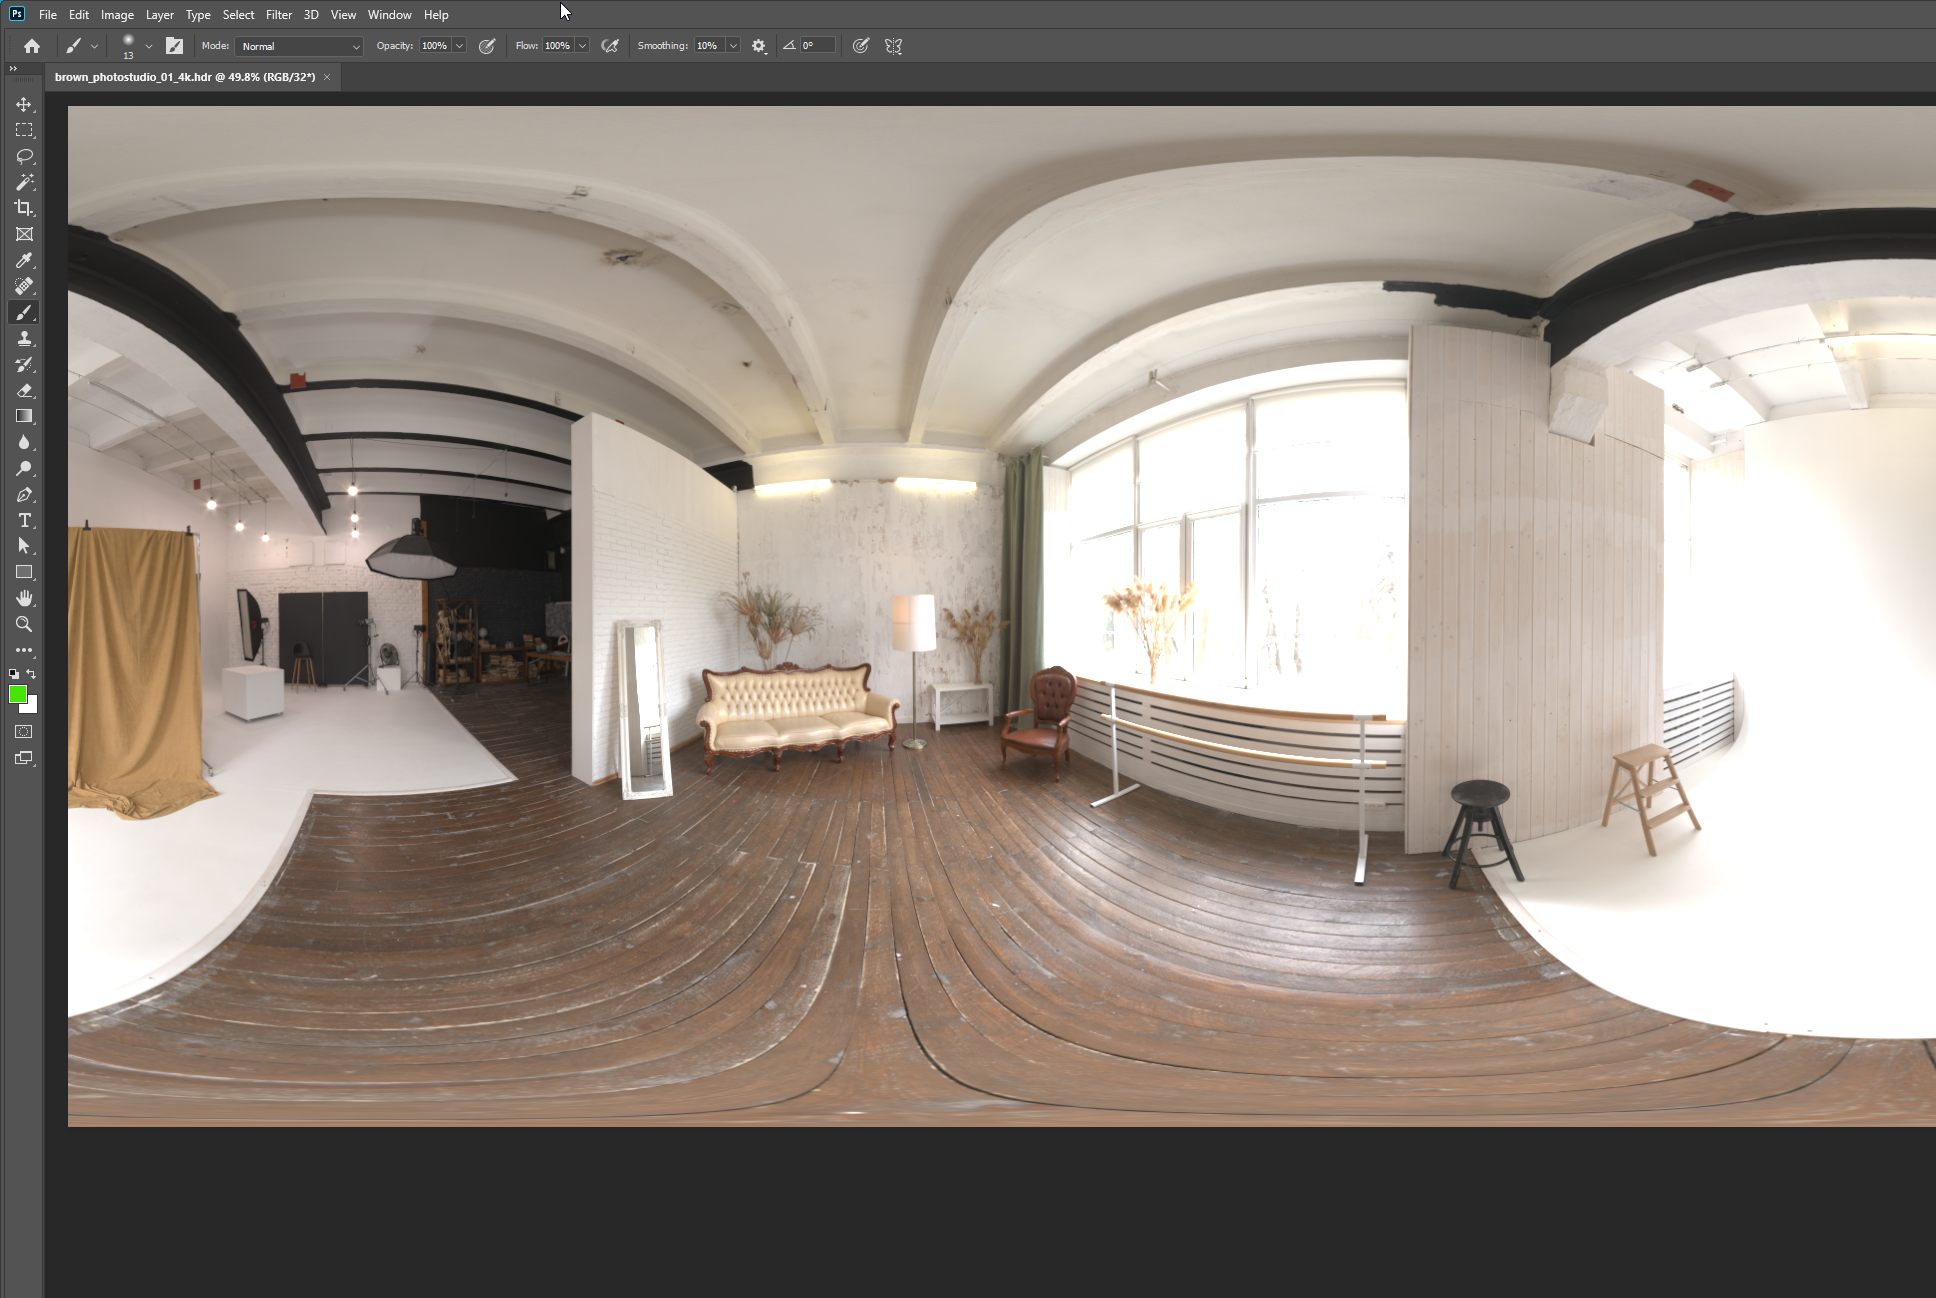This screenshot has height=1298, width=1936.
Task: Select the Horizontal Type tool
Action: (24, 521)
